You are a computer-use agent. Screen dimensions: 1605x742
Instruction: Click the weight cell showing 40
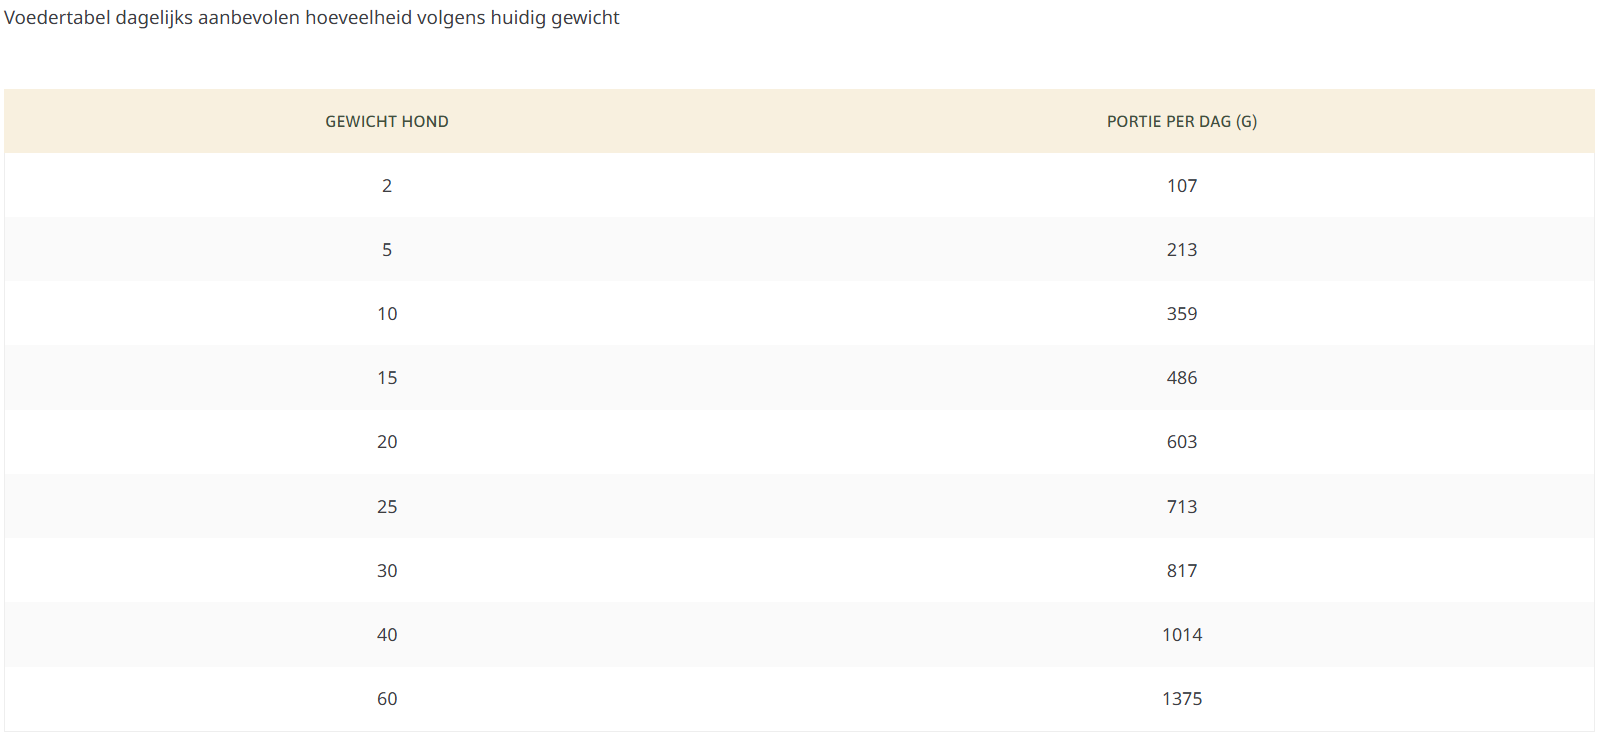387,635
